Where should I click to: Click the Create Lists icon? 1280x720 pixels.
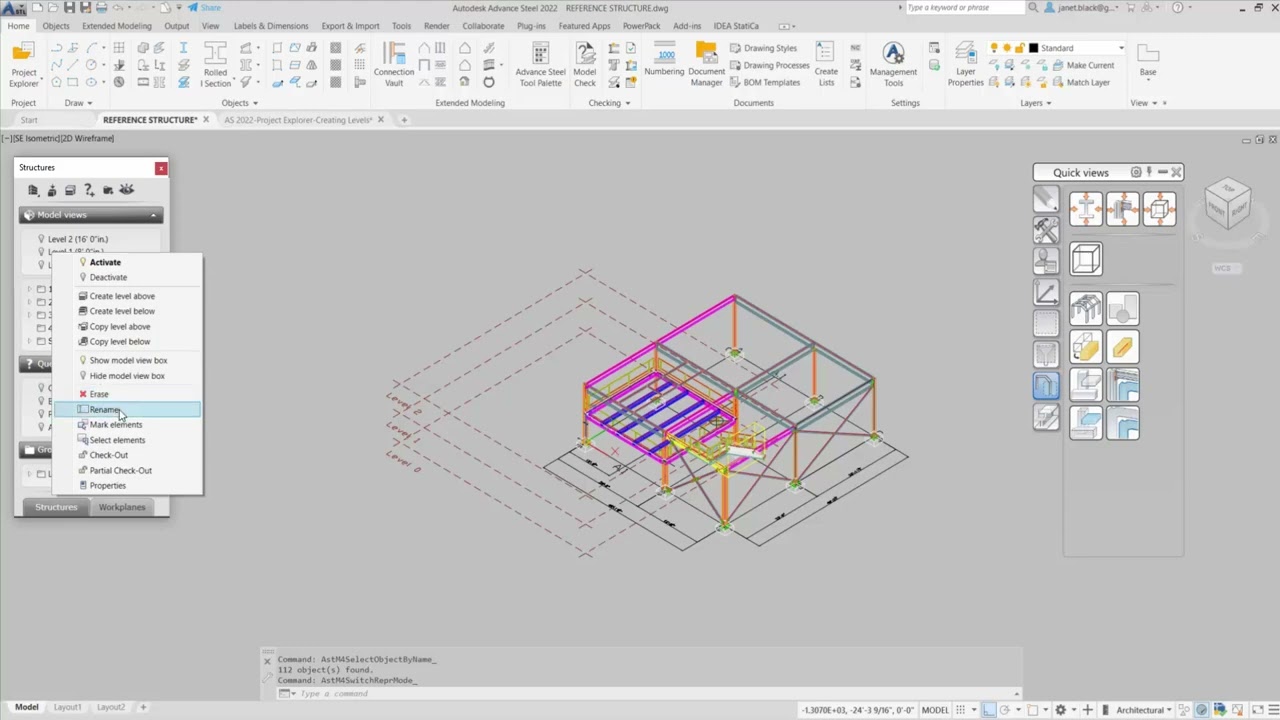[826, 65]
